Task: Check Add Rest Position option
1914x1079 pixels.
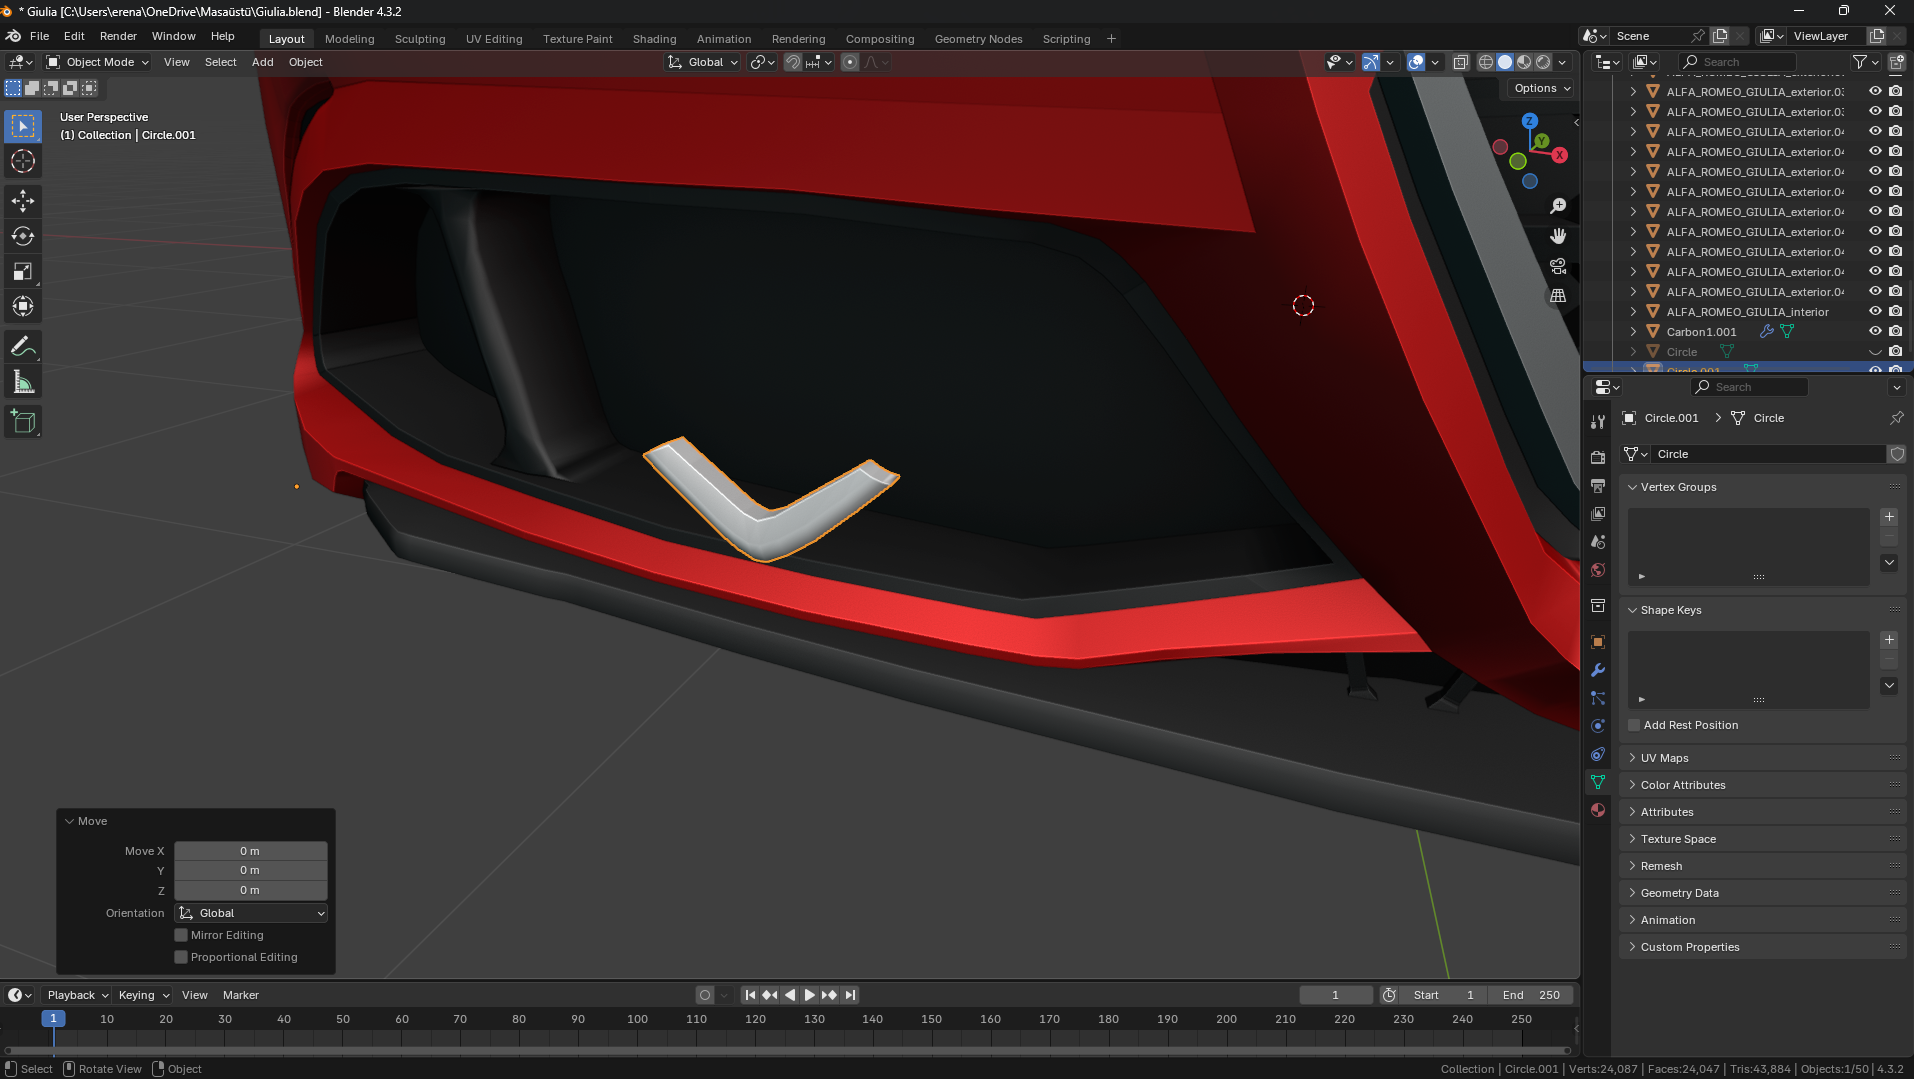Action: click(x=1634, y=725)
